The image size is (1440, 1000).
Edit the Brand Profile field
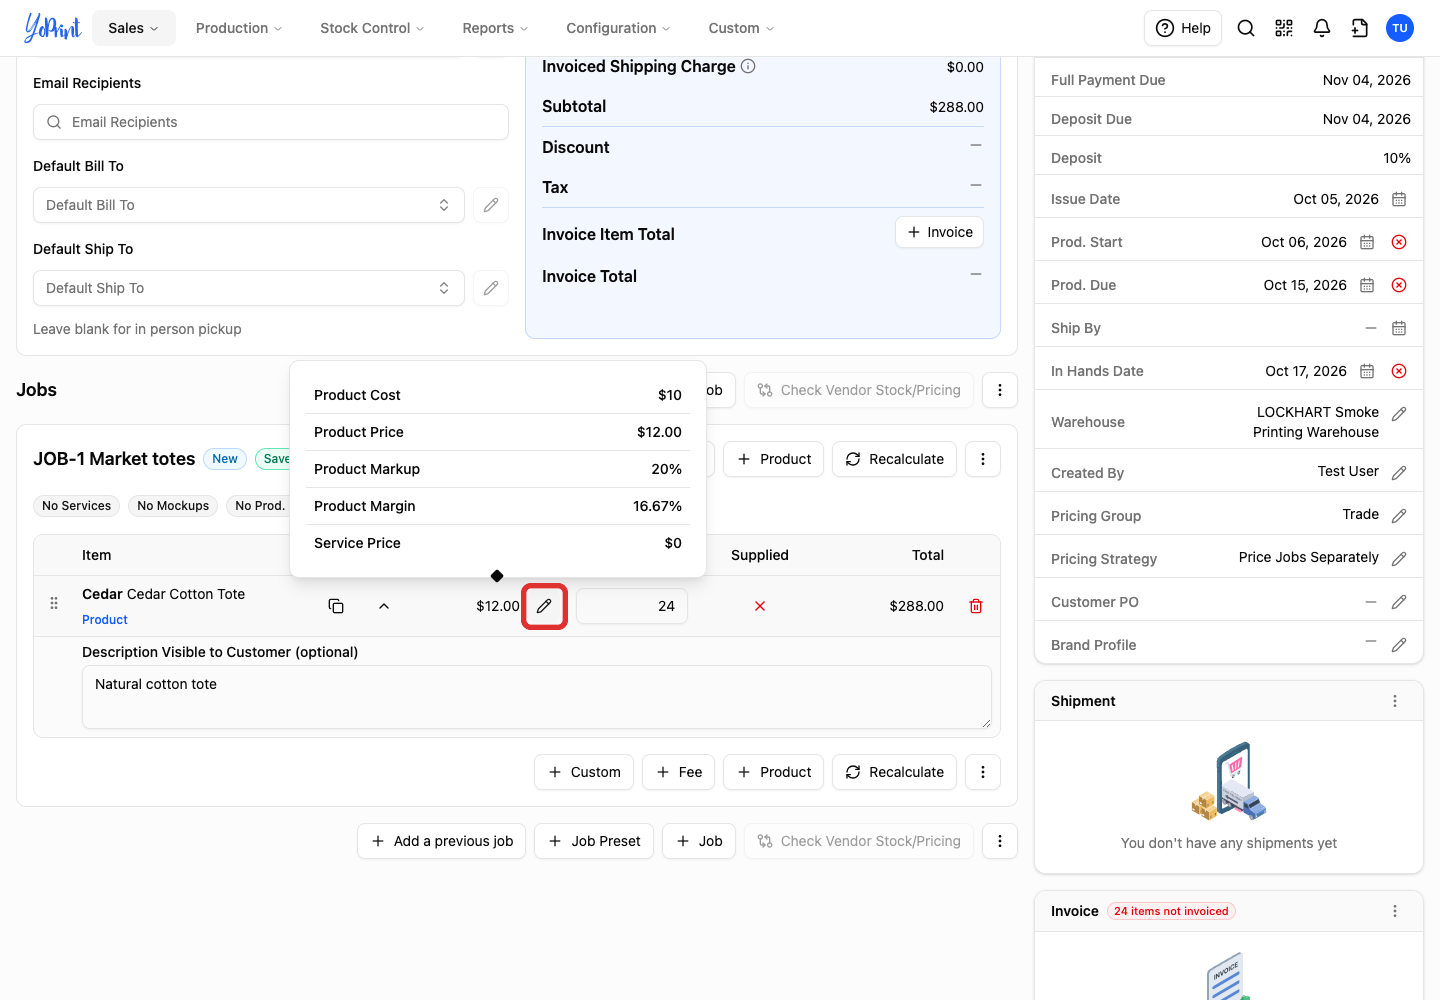(x=1399, y=644)
